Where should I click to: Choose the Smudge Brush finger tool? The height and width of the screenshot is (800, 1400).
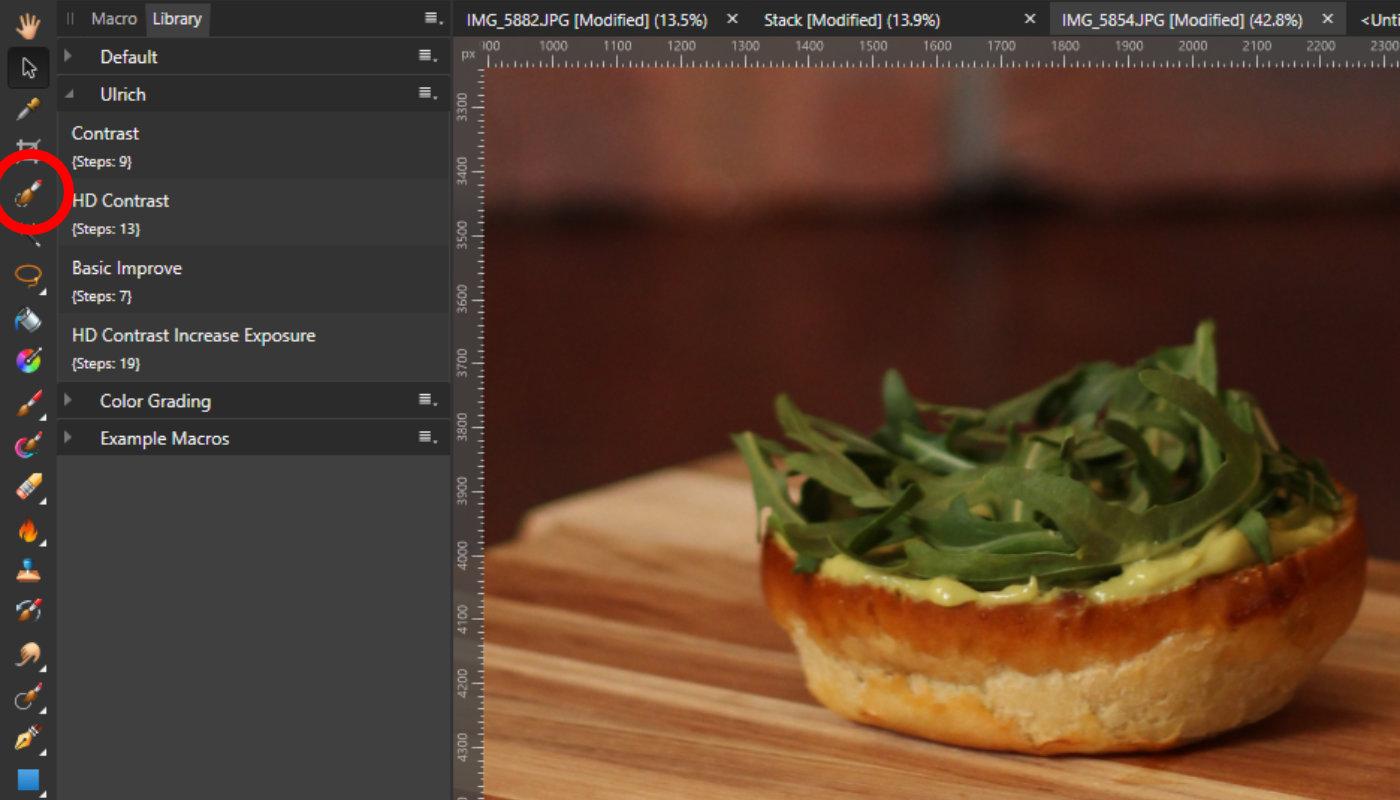click(x=28, y=655)
